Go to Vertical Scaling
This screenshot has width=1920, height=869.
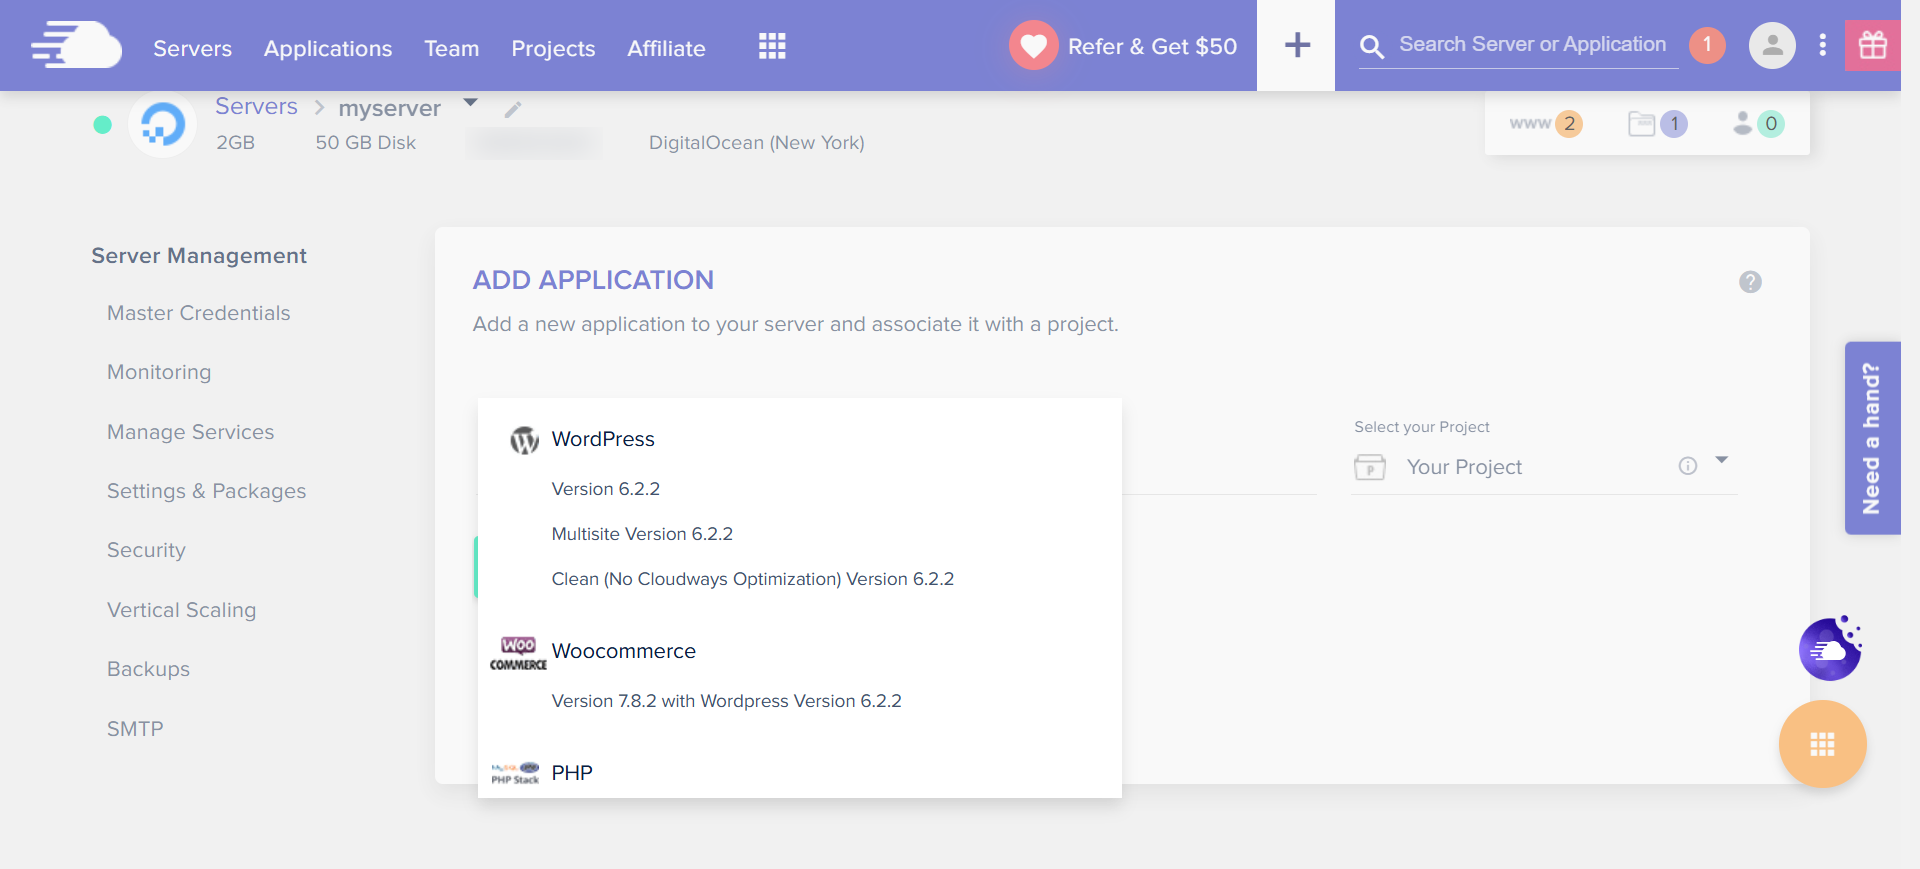click(182, 610)
